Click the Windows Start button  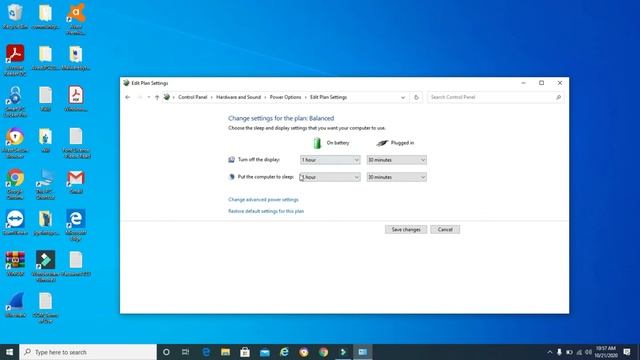(9, 352)
